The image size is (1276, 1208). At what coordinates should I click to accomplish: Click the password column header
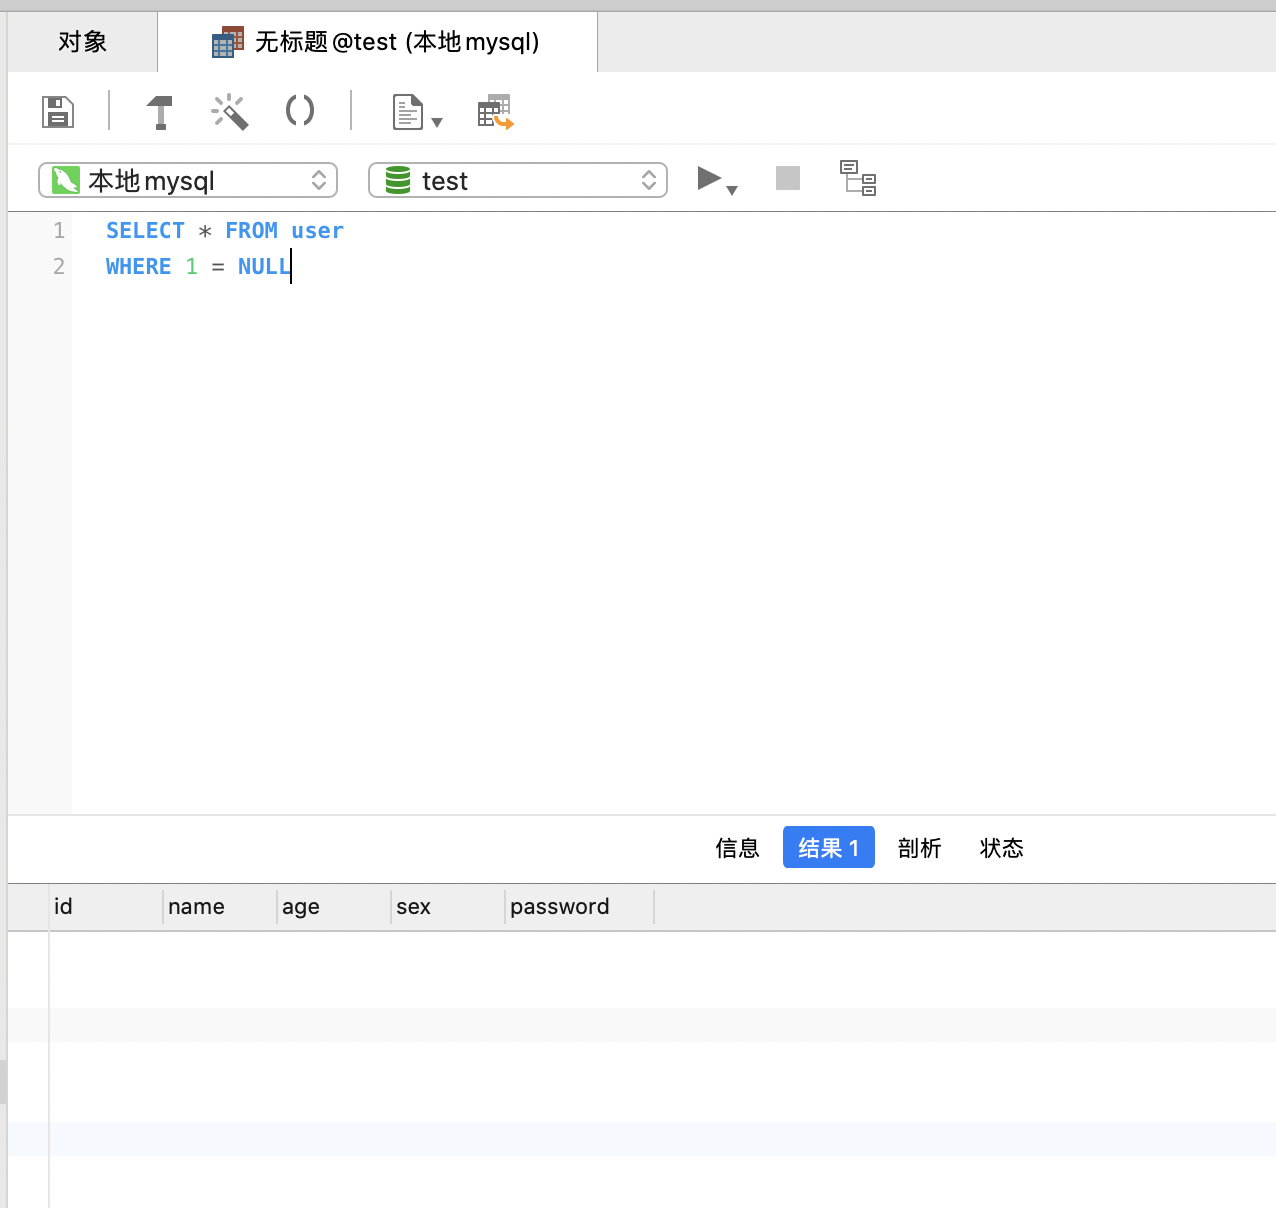coord(580,907)
